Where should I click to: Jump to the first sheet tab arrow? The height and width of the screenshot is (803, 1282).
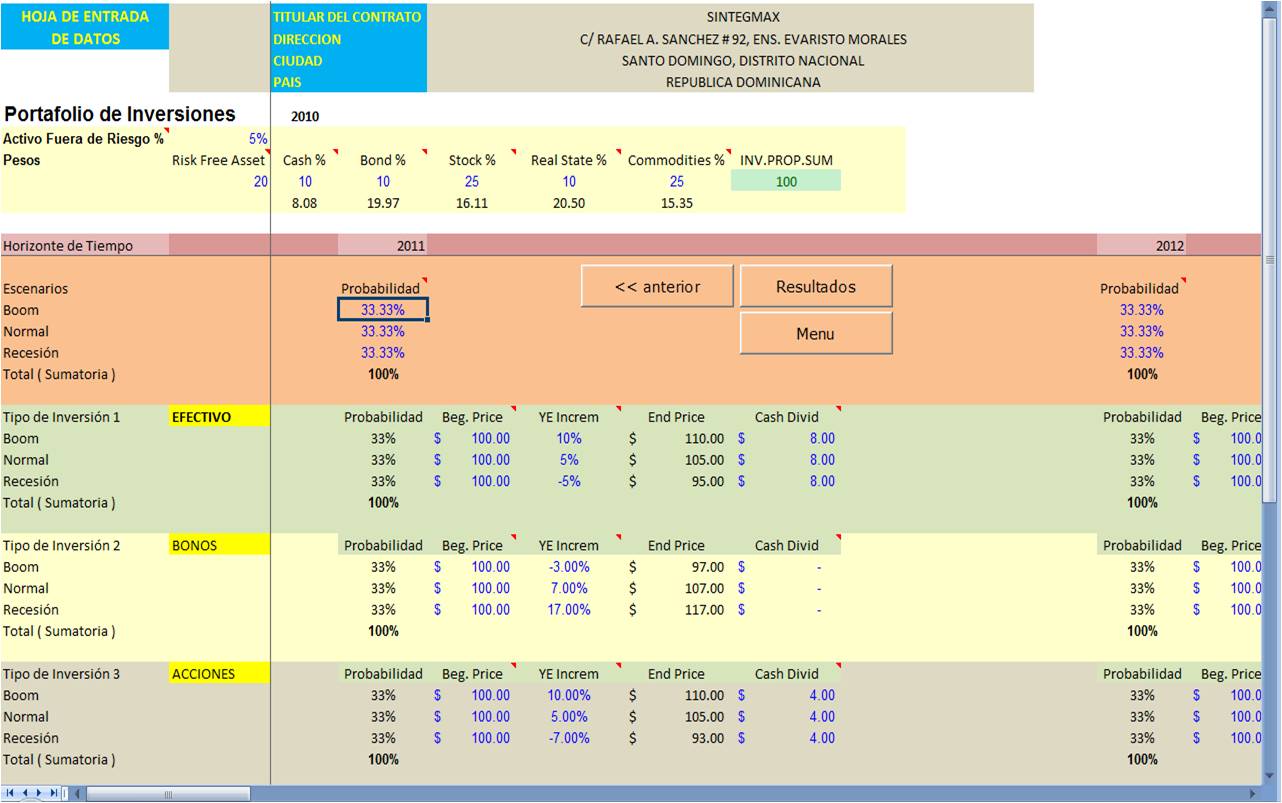tap(9, 793)
